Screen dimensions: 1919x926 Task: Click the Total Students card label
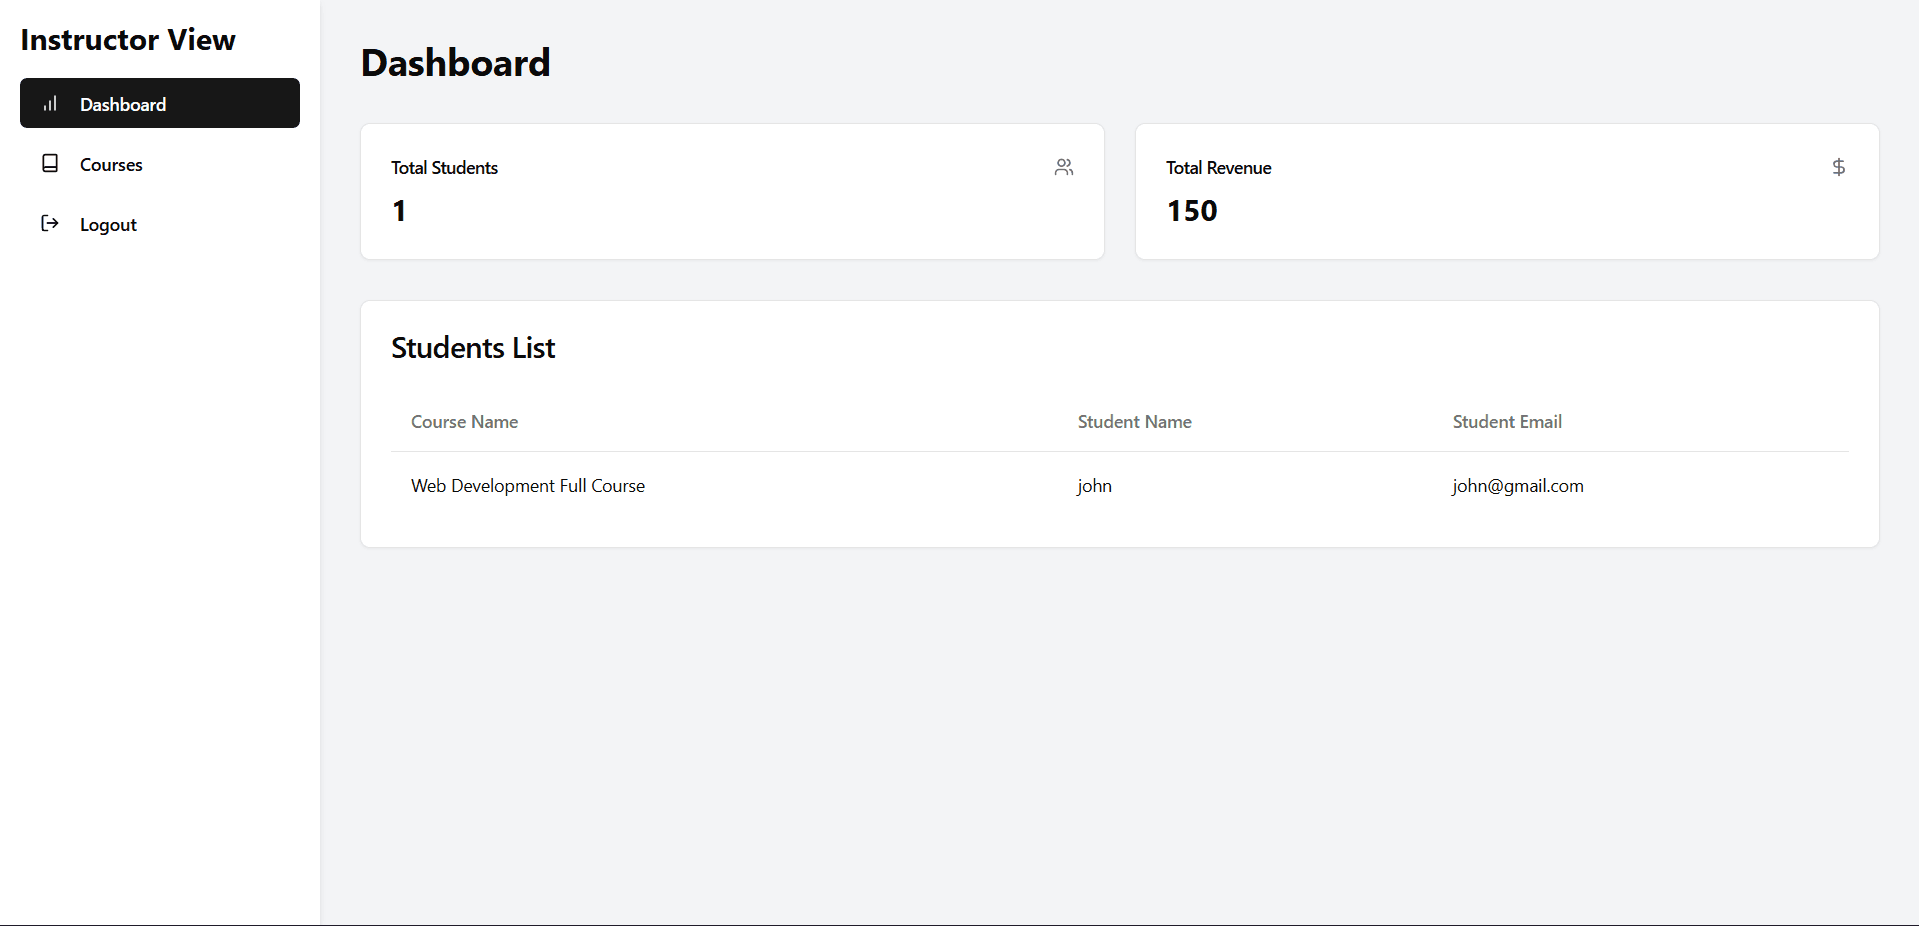444,168
